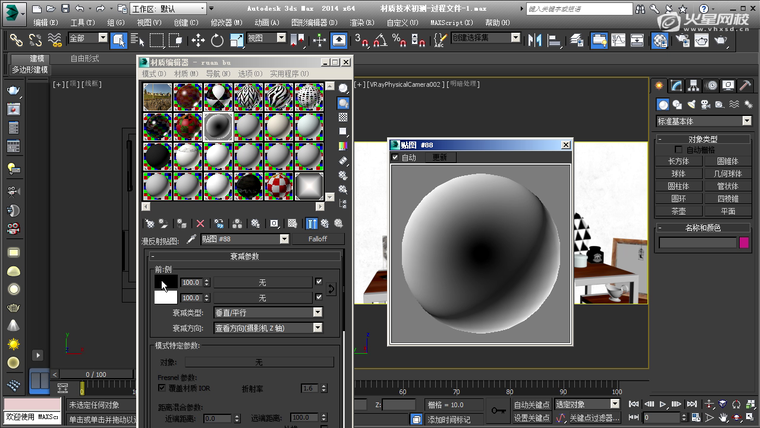Expand the 标准基本体 category dropdown
Image resolution: width=760 pixels, height=428 pixels.
pos(703,121)
